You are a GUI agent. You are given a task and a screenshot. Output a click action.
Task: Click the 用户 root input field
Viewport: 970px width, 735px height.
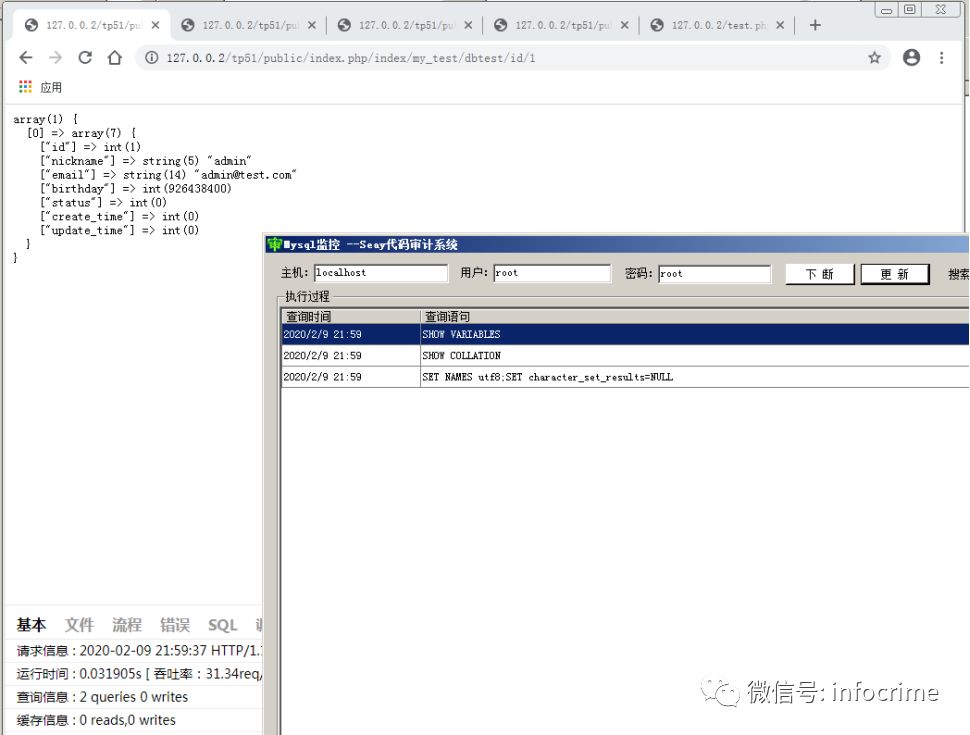551,273
